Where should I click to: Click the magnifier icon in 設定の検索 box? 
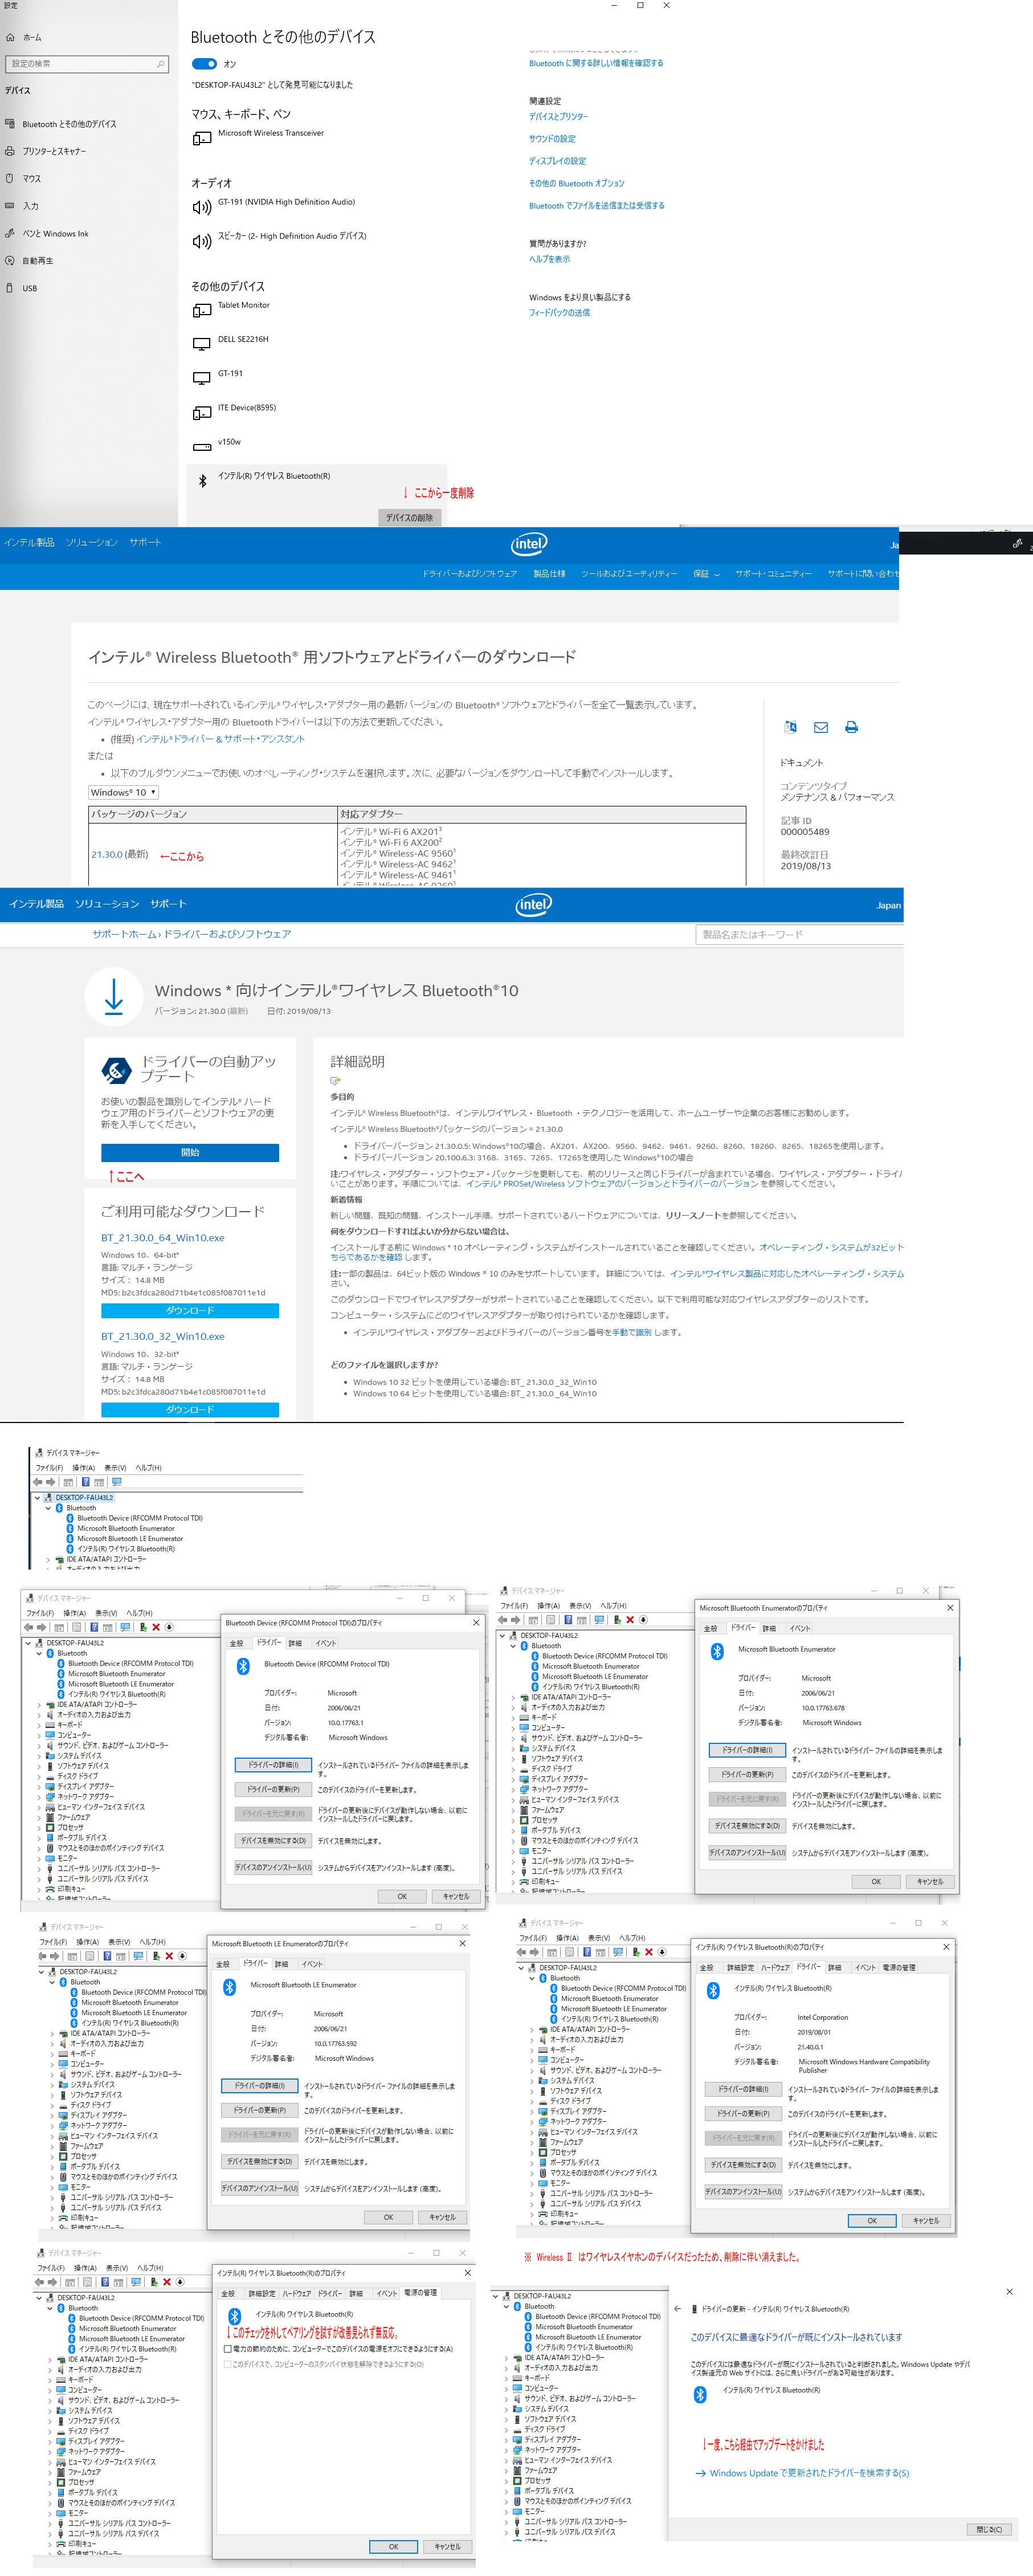click(x=160, y=64)
